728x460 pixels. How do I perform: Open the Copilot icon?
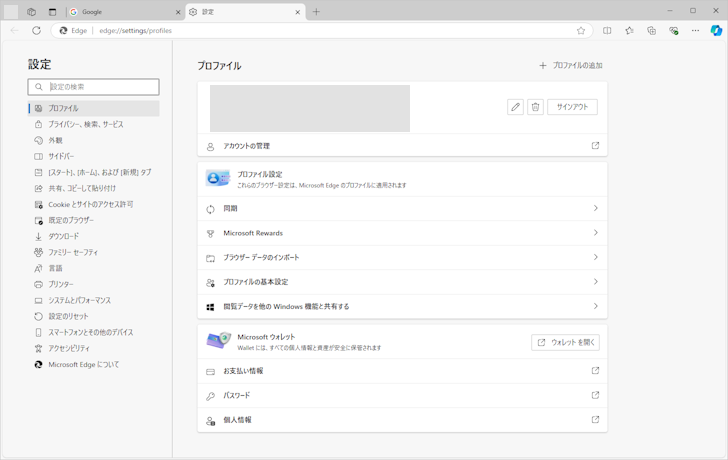click(x=716, y=31)
